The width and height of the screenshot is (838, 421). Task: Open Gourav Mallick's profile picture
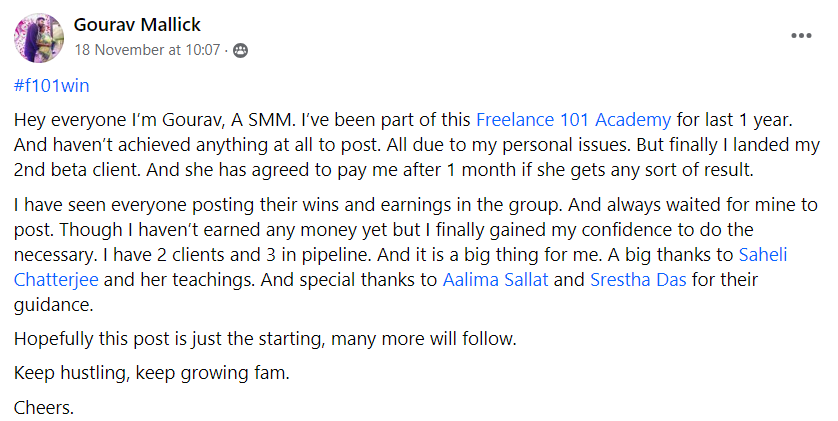[x=37, y=37]
